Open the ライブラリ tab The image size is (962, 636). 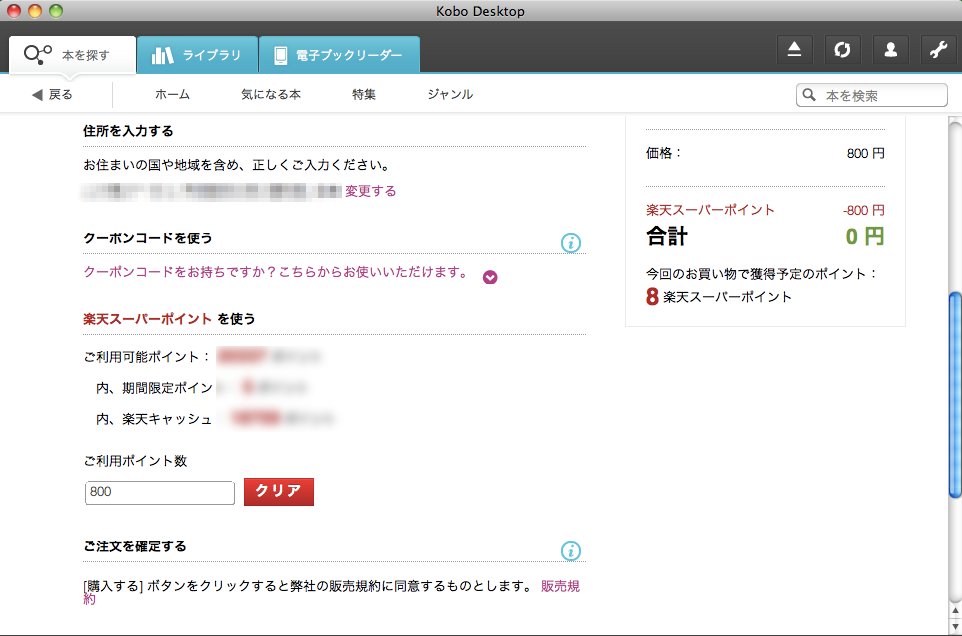click(198, 55)
